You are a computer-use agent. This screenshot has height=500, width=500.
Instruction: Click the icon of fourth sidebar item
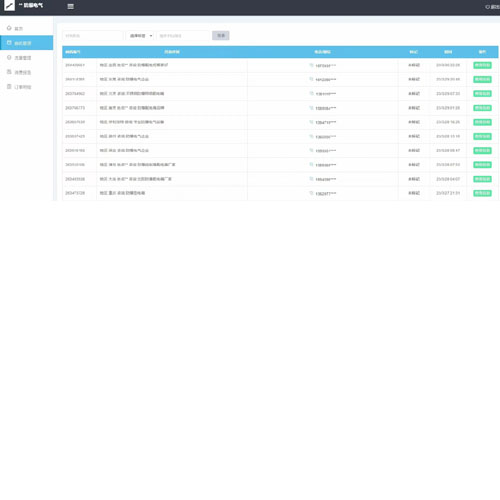pos(9,72)
